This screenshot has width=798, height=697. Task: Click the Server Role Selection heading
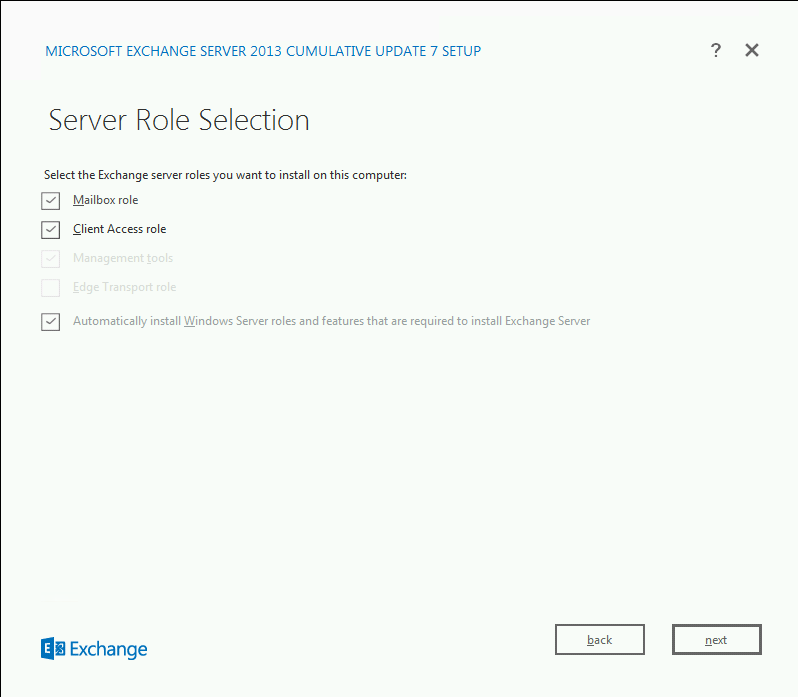(x=179, y=121)
